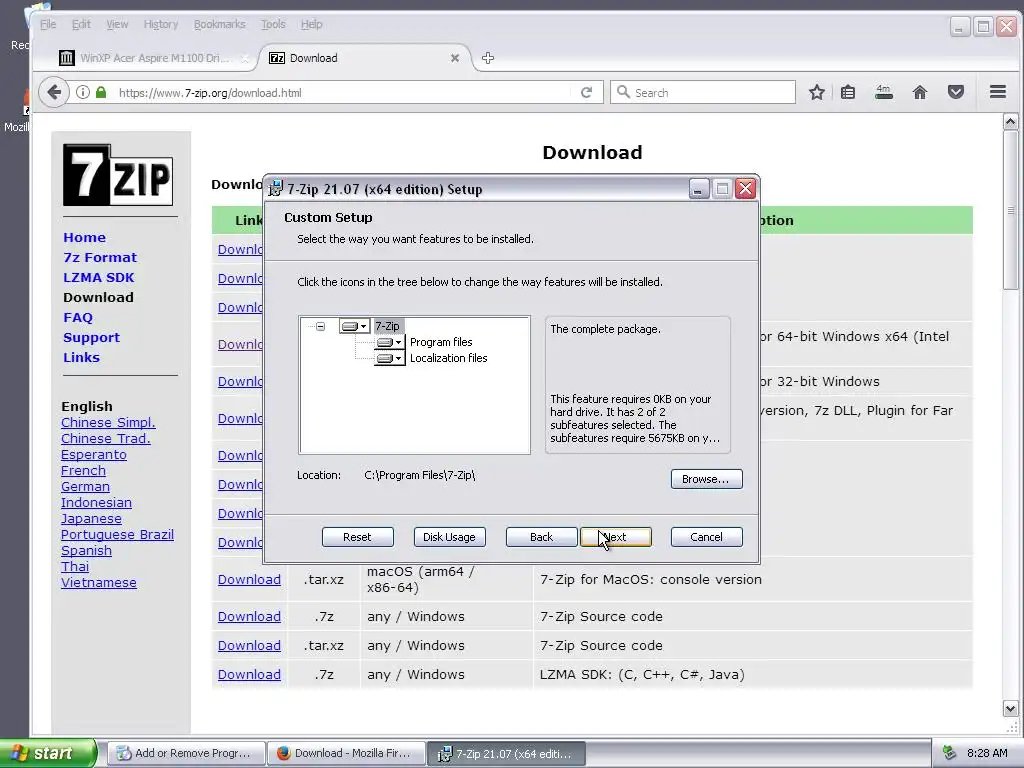Switch site language to French
Viewport: 1024px width, 768px height.
[x=83, y=470]
